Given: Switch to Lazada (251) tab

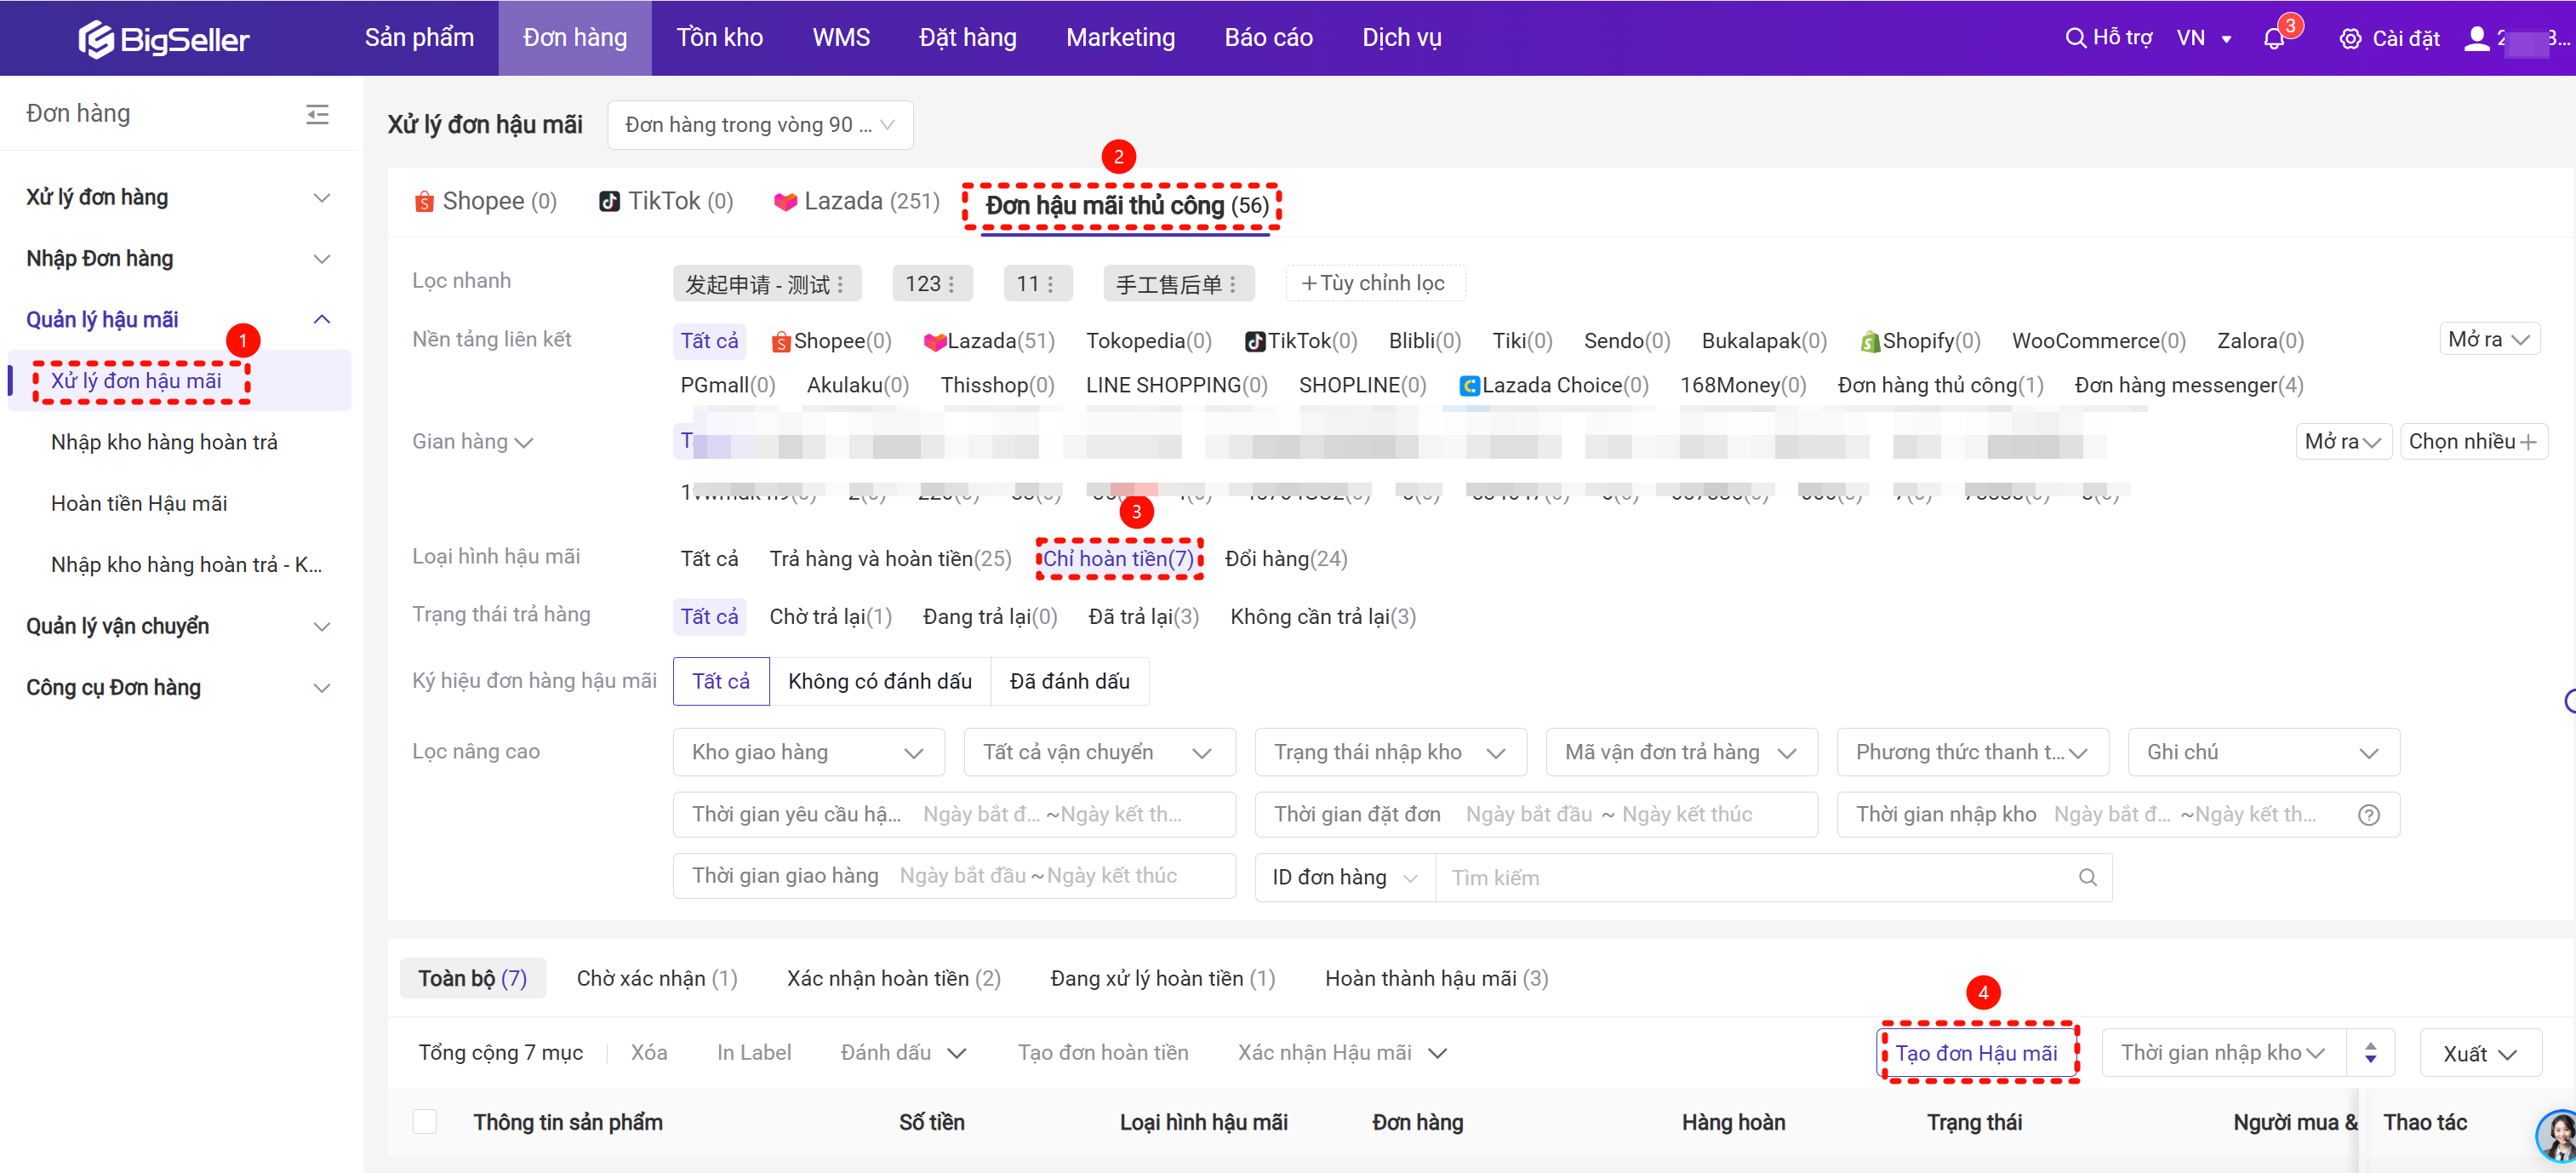Looking at the screenshot, I should 857,201.
